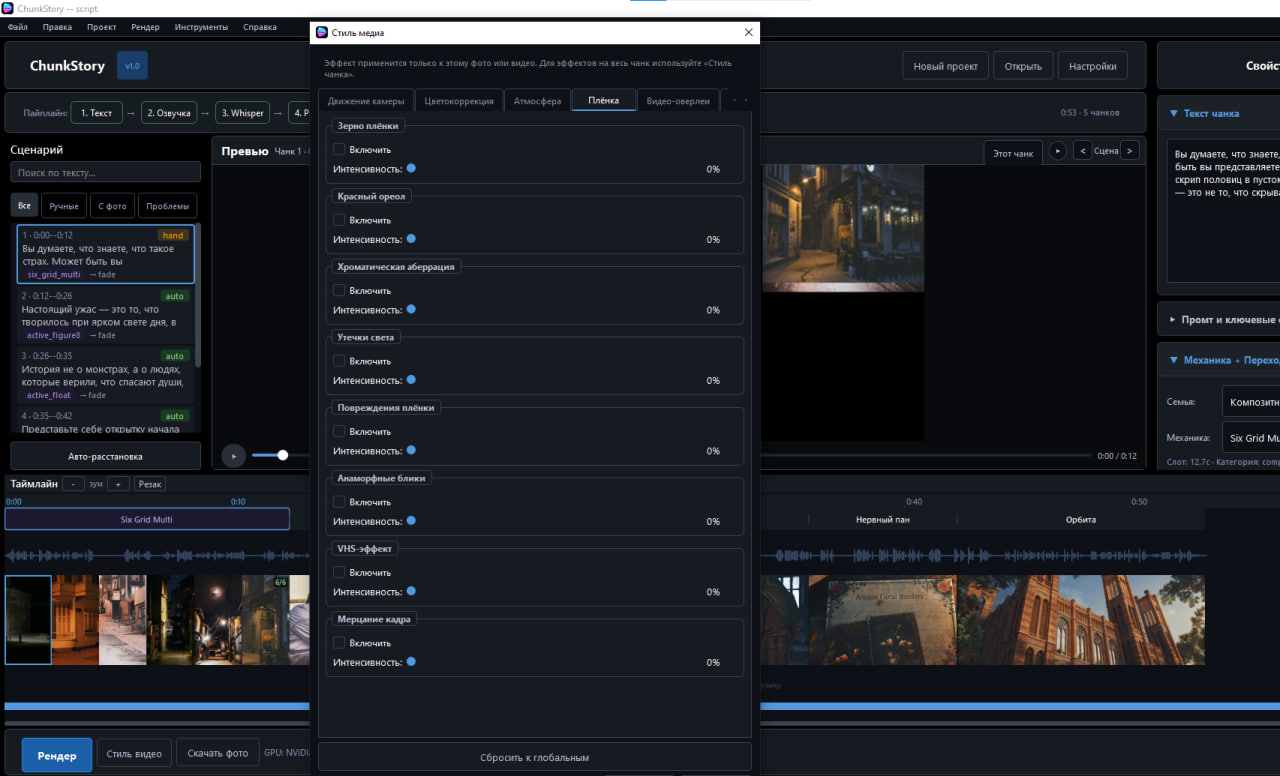This screenshot has width=1280, height=776.
Task: Open the Механика dropdown
Action: (1251, 438)
